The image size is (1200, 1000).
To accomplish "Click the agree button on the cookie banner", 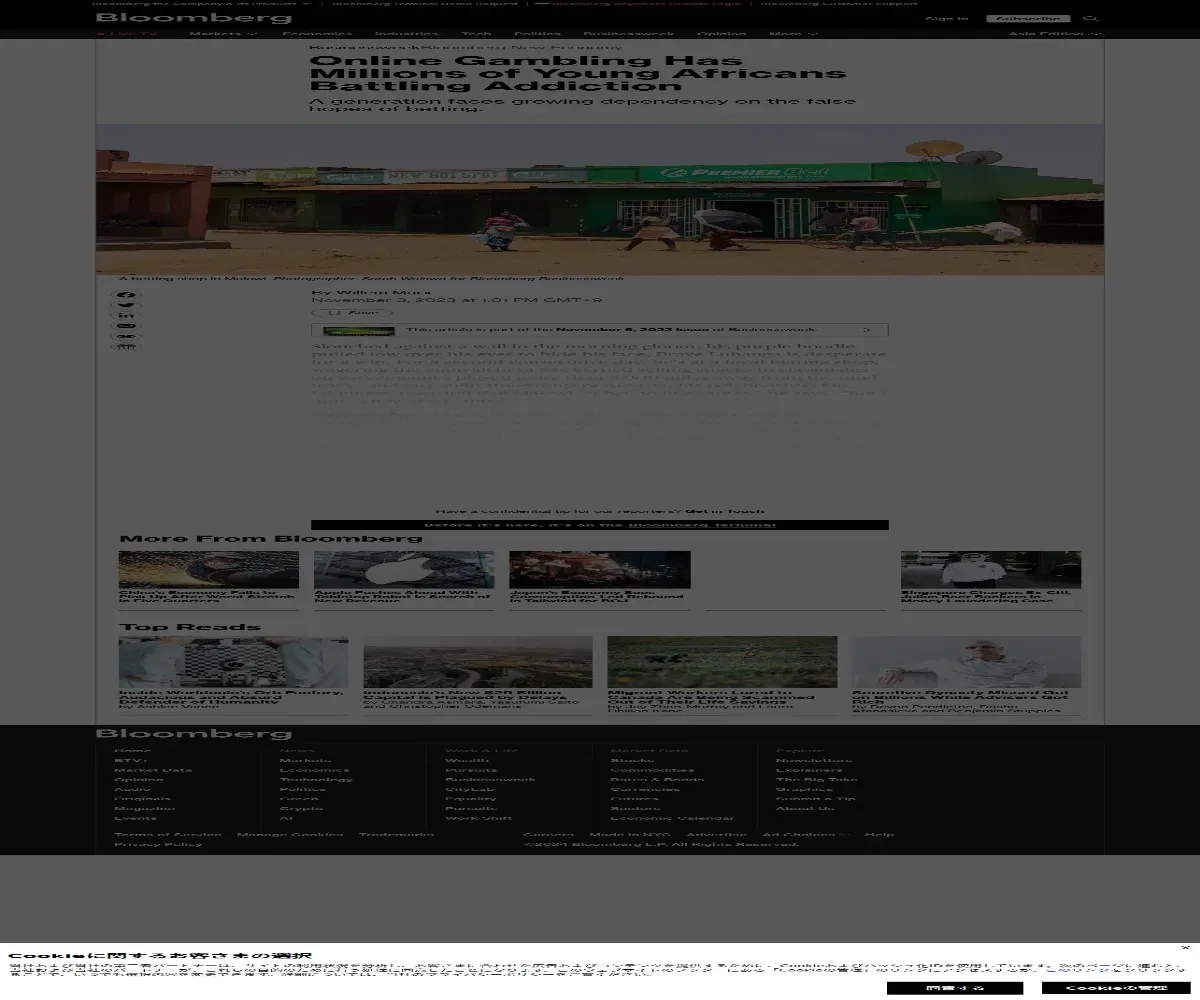I will (x=955, y=988).
